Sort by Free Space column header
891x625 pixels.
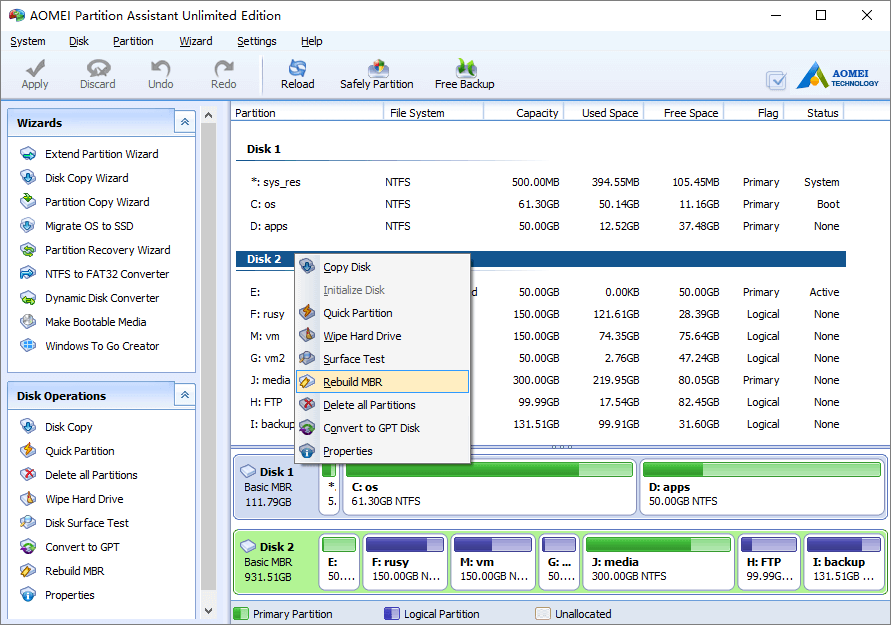pyautogui.click(x=684, y=112)
